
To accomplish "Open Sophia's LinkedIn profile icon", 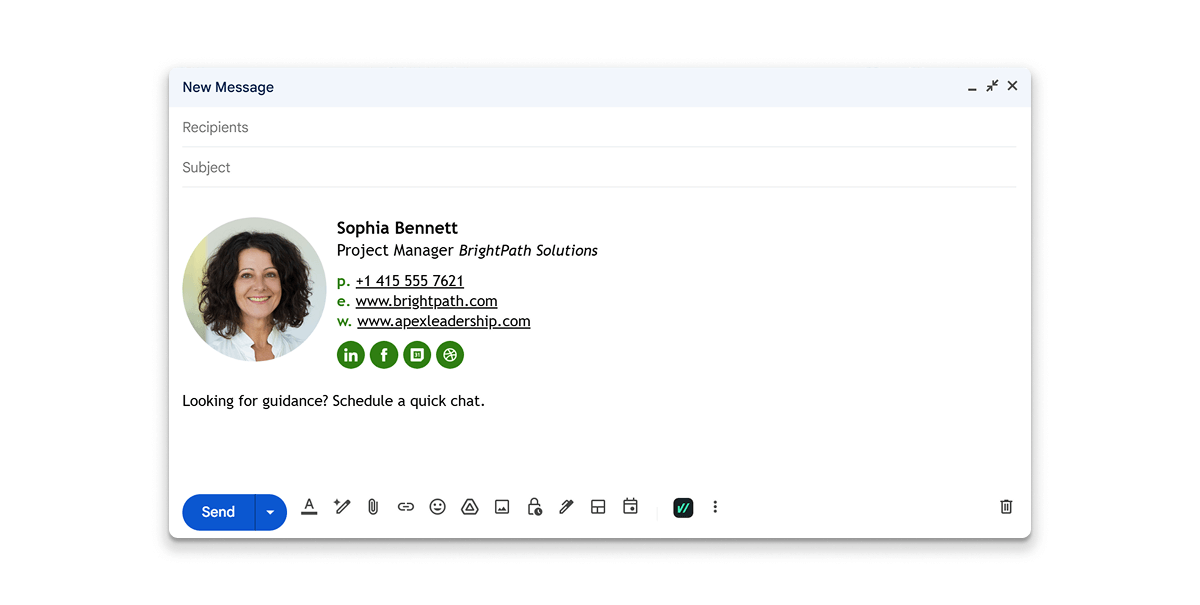I will 350,354.
